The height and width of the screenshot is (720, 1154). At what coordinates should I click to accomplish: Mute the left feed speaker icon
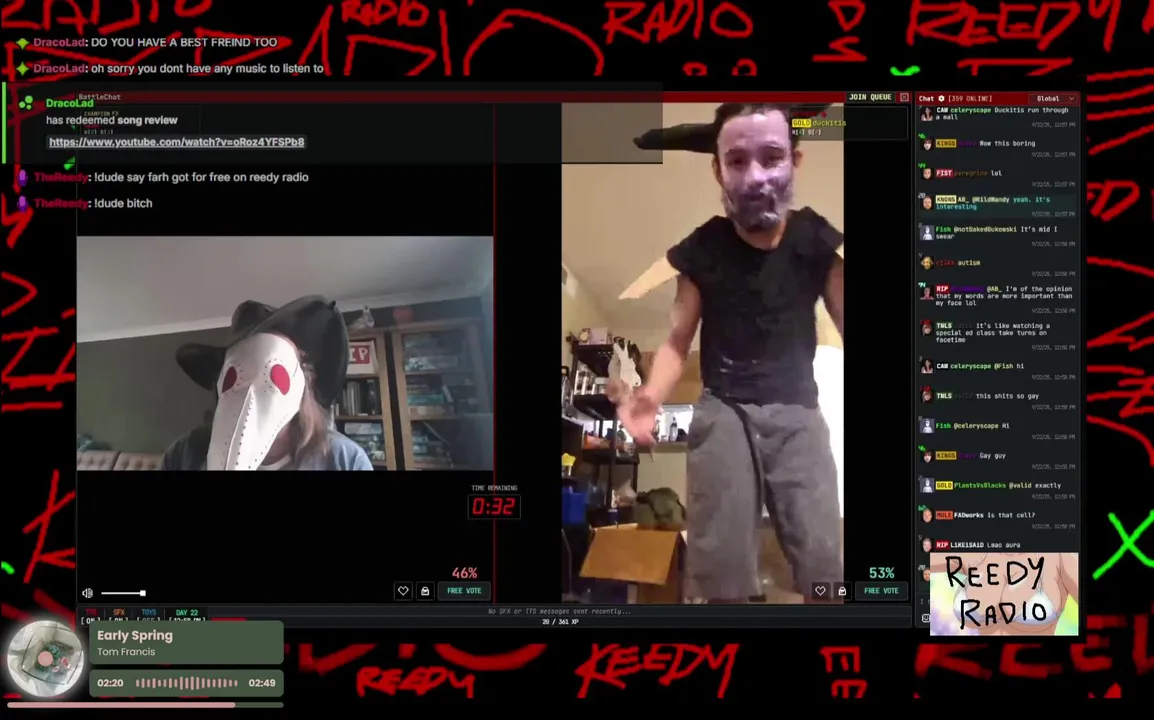pos(88,593)
